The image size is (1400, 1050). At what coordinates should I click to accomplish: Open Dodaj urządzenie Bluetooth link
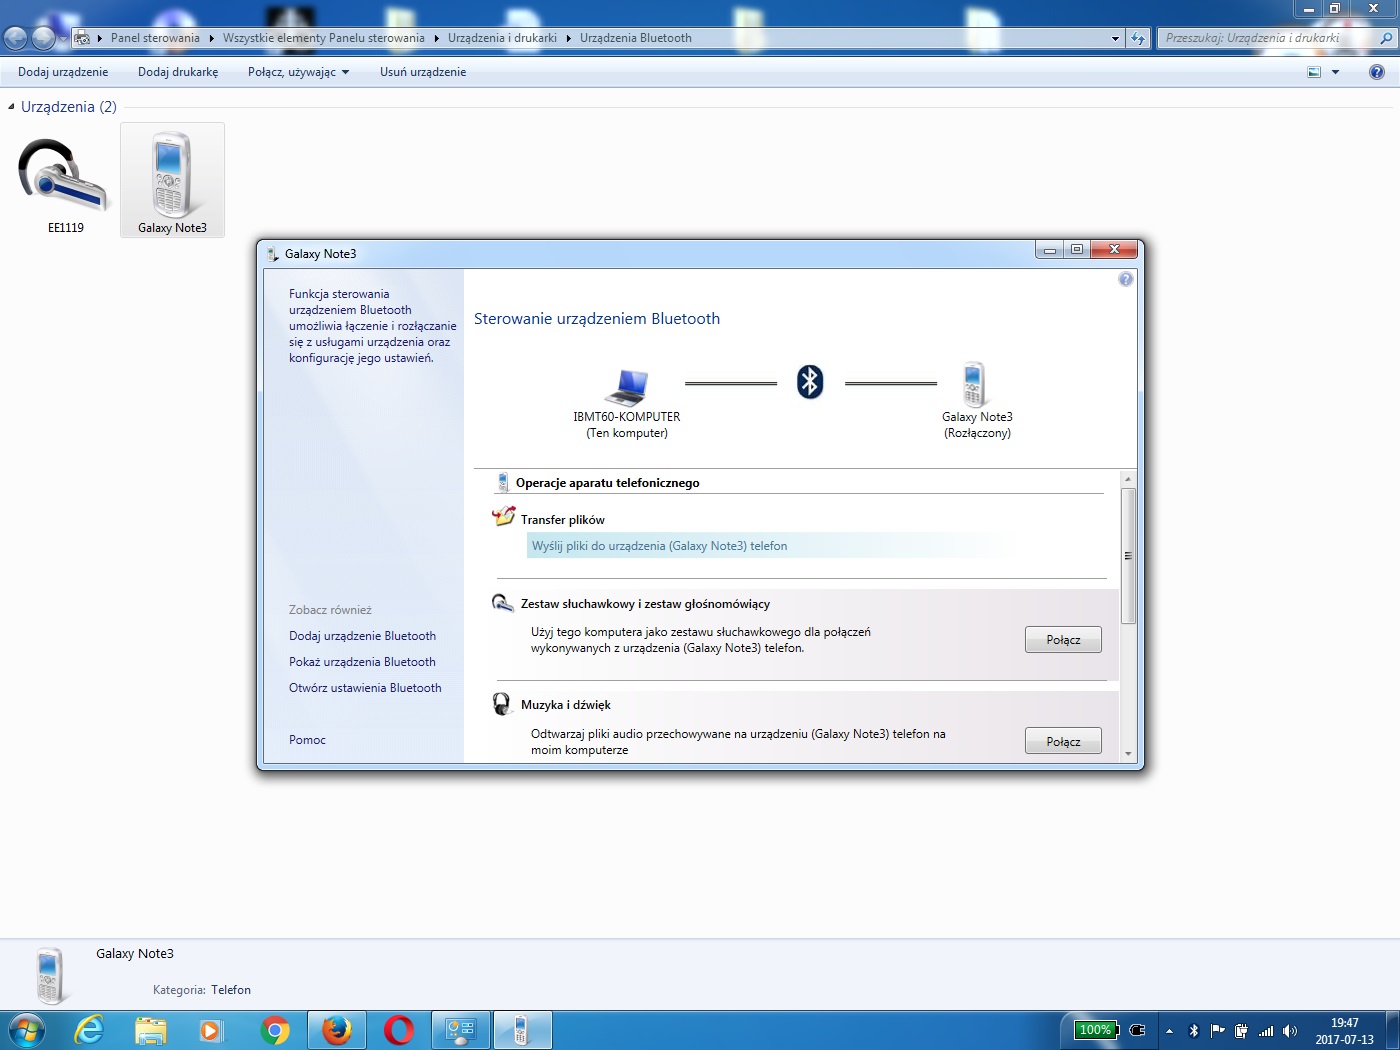pos(362,636)
